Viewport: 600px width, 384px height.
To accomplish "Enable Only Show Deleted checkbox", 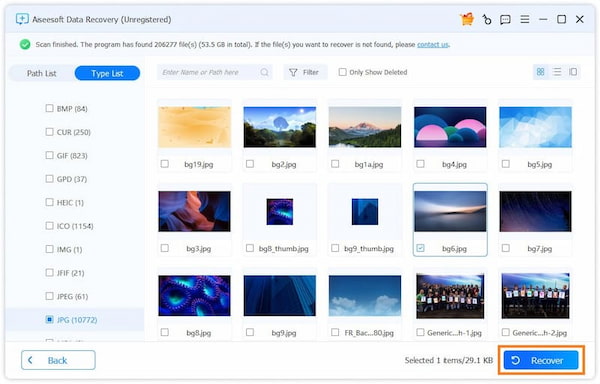I will pos(342,72).
